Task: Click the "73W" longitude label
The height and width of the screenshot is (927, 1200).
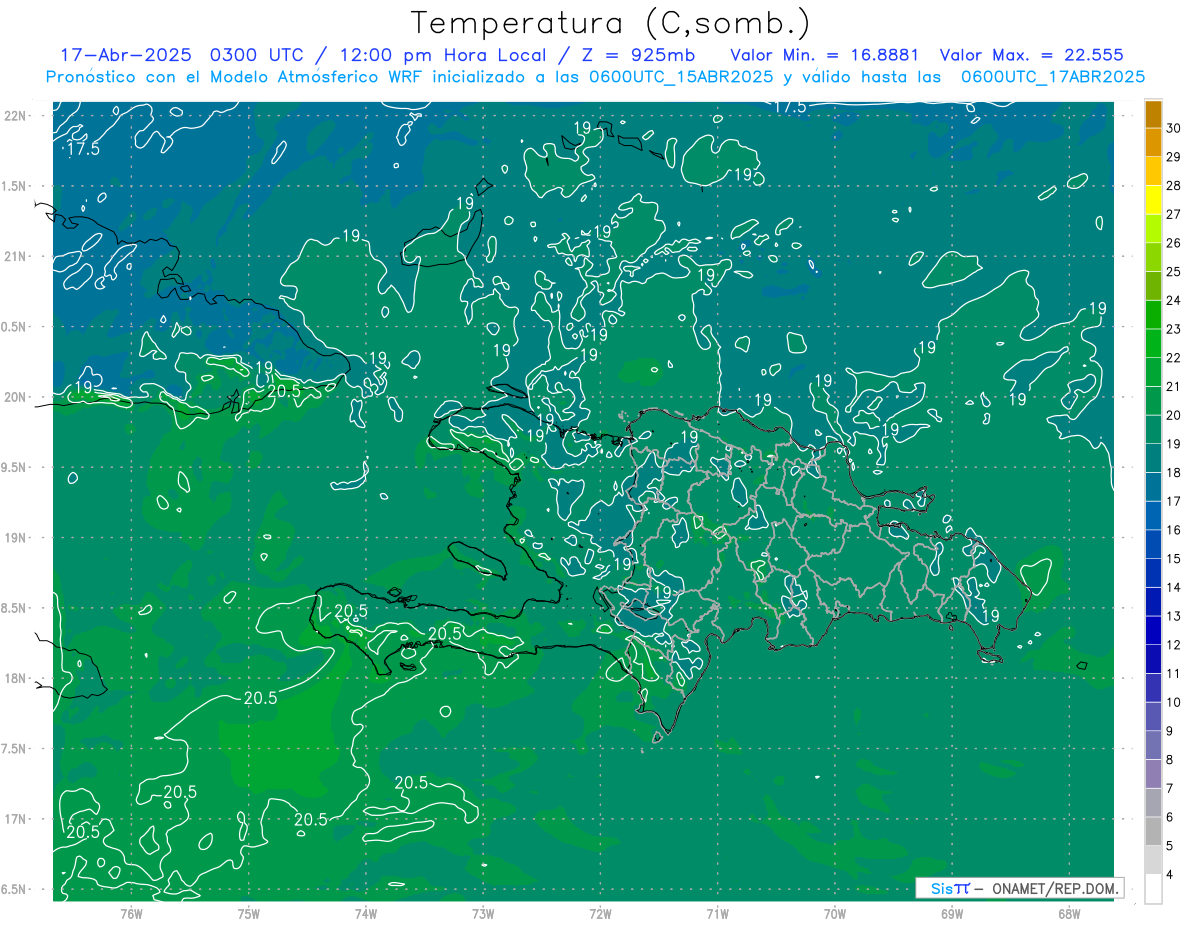Action: coord(483,913)
